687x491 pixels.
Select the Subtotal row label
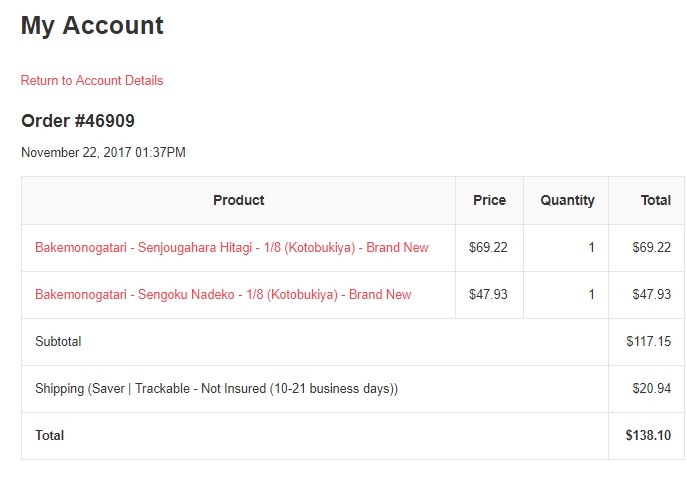click(58, 342)
